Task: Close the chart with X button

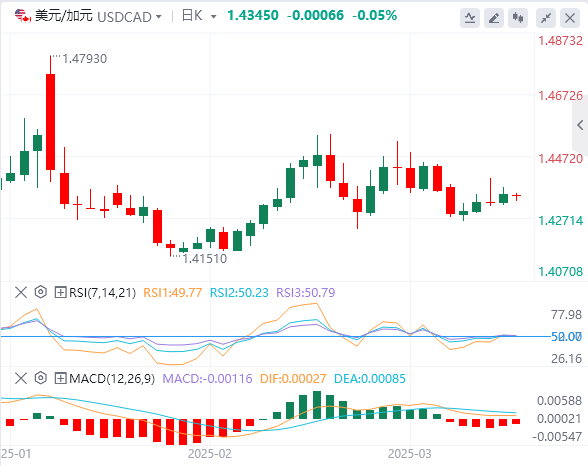Action: tap(570, 18)
